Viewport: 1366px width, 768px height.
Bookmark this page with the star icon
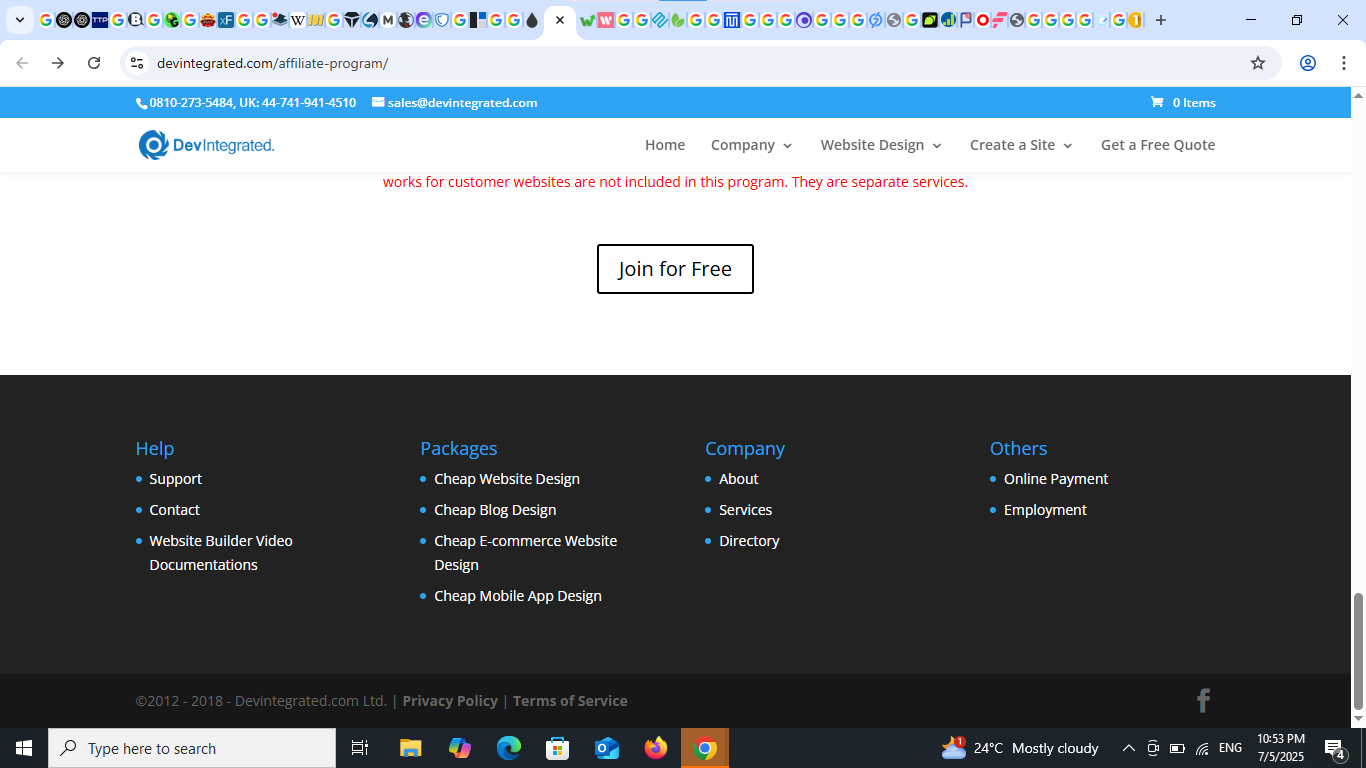click(1258, 63)
